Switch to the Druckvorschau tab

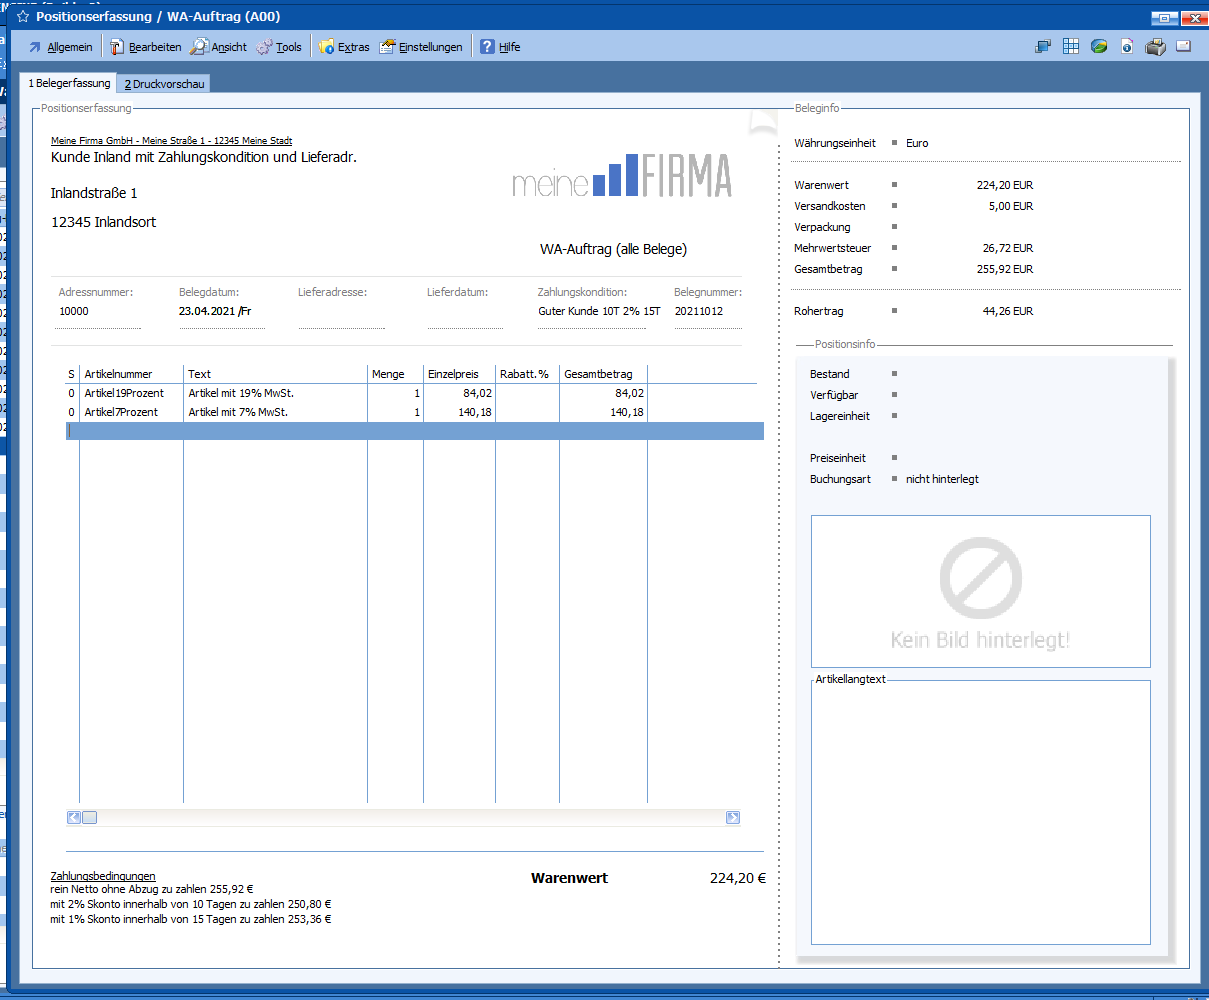tap(164, 84)
